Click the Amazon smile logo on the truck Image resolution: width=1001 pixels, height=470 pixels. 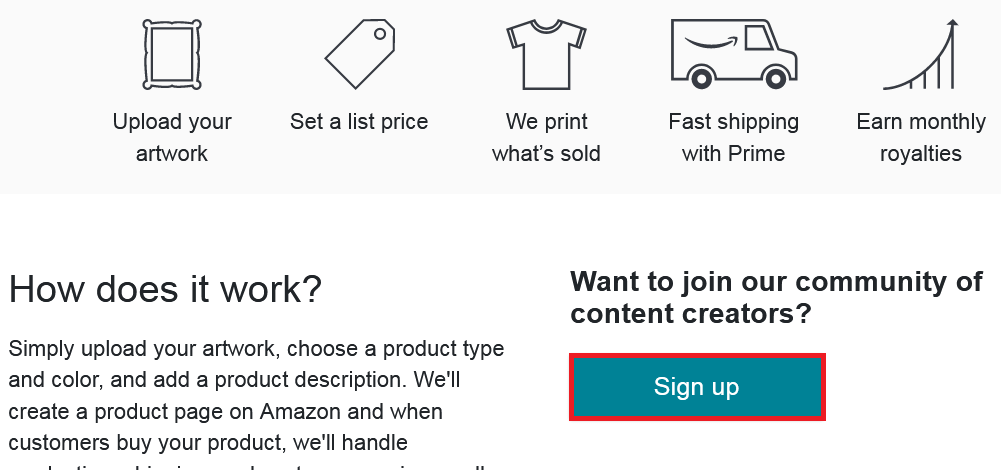pyautogui.click(x=711, y=42)
